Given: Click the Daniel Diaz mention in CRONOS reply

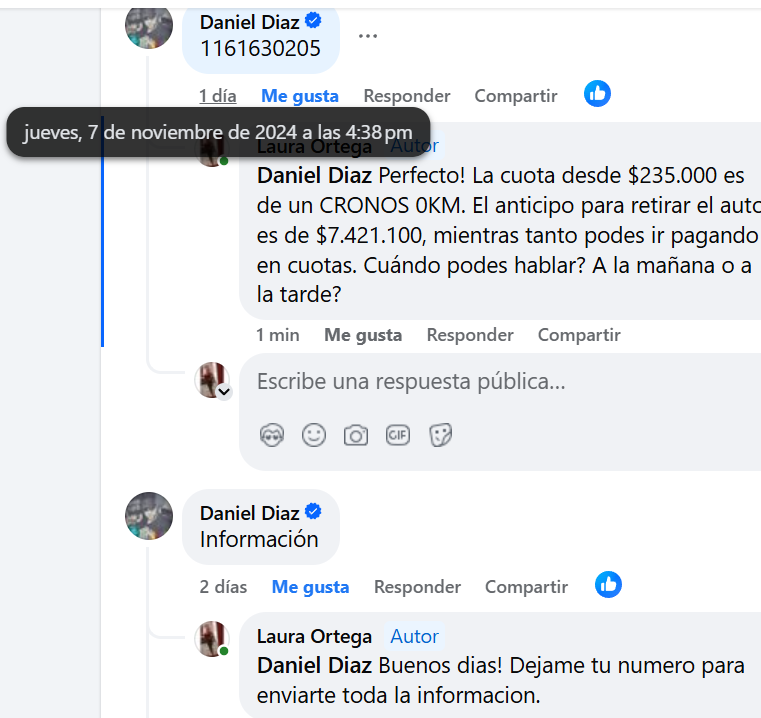Looking at the screenshot, I should click(x=314, y=176).
